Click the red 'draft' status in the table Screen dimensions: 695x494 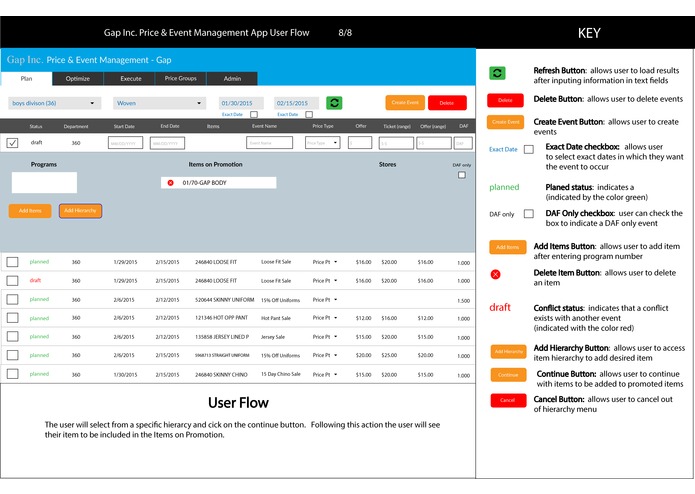[x=35, y=280]
